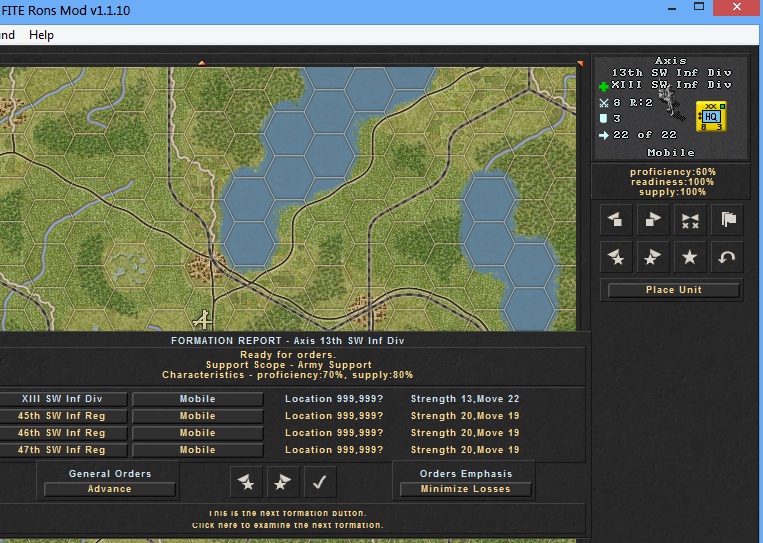Select the 47th SW Inf Reg unit

tap(63, 450)
